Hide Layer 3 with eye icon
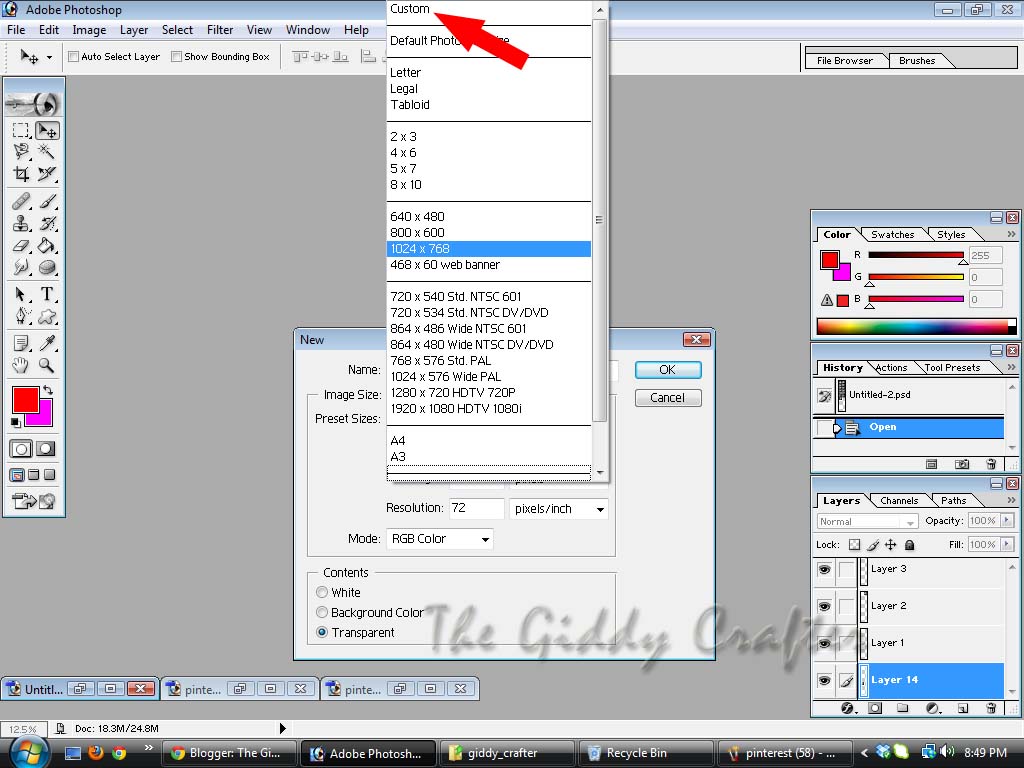The image size is (1024, 768). 824,569
